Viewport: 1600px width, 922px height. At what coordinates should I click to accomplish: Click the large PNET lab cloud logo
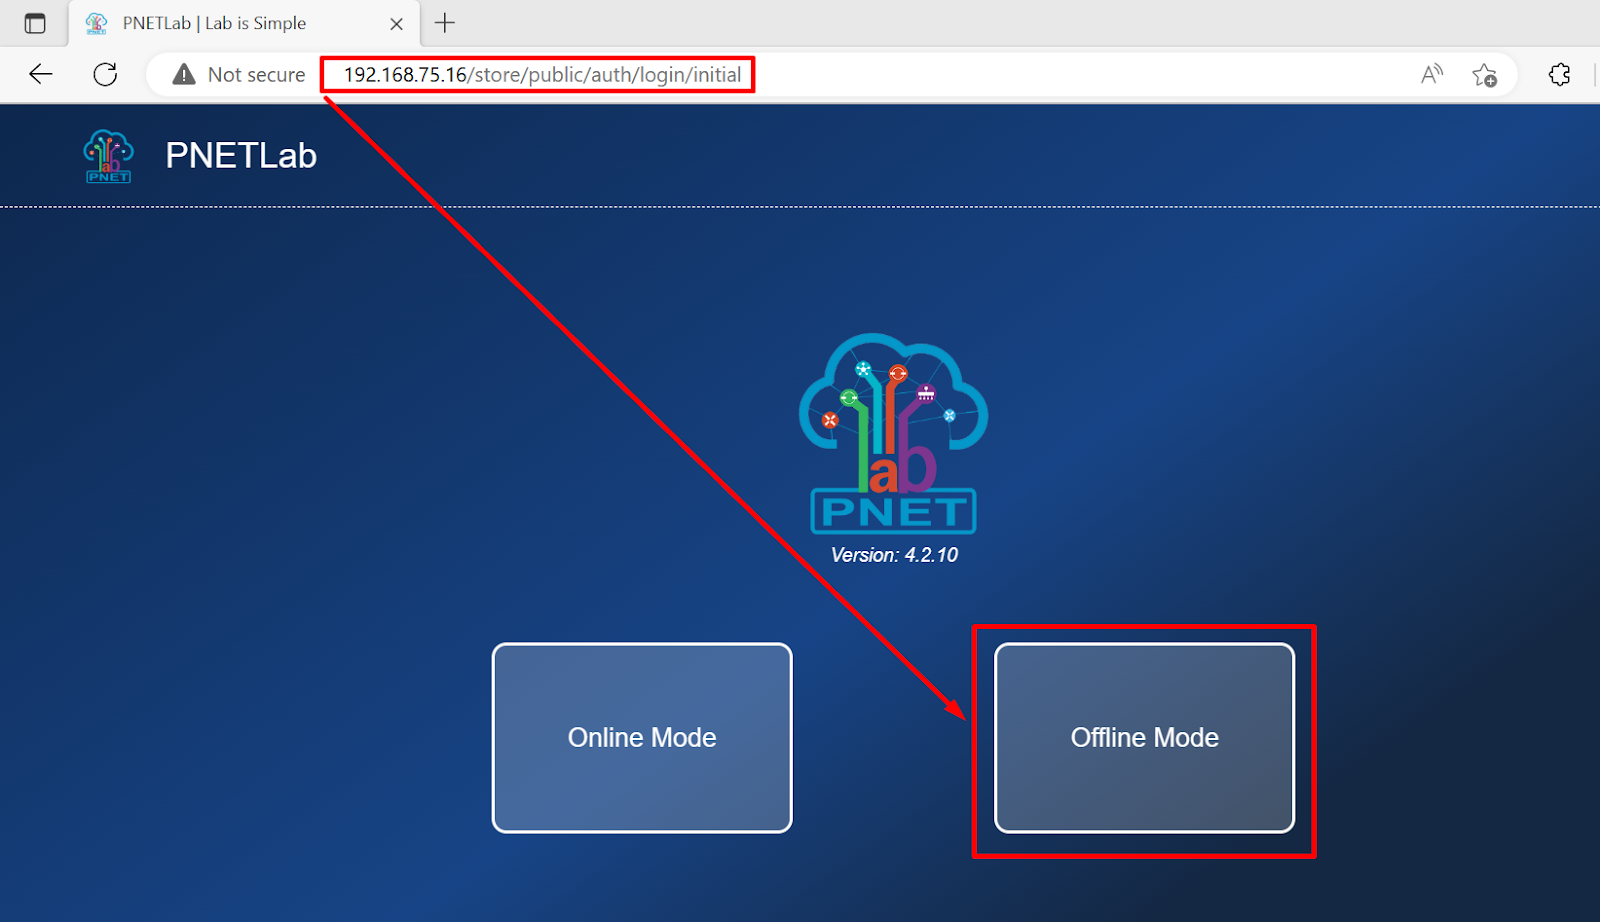(893, 433)
